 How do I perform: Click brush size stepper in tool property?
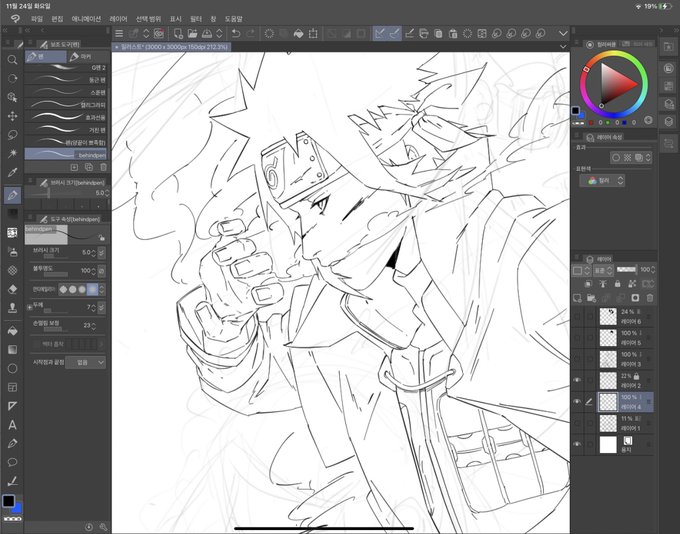(94, 252)
